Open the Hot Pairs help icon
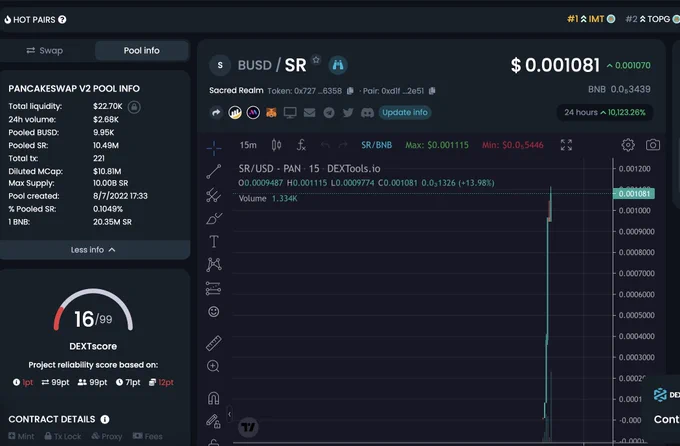The image size is (680, 446). (x=62, y=20)
